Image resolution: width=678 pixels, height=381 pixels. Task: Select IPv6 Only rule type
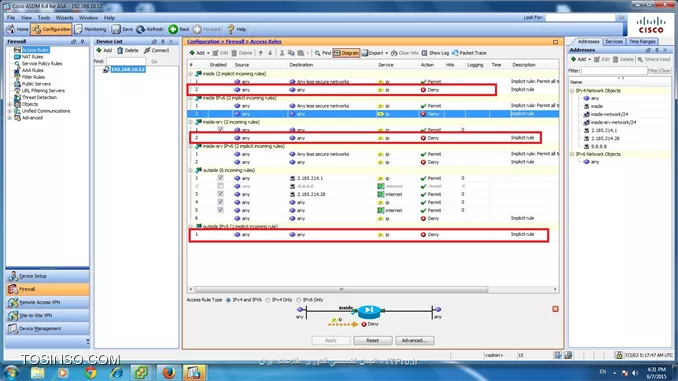(299, 300)
